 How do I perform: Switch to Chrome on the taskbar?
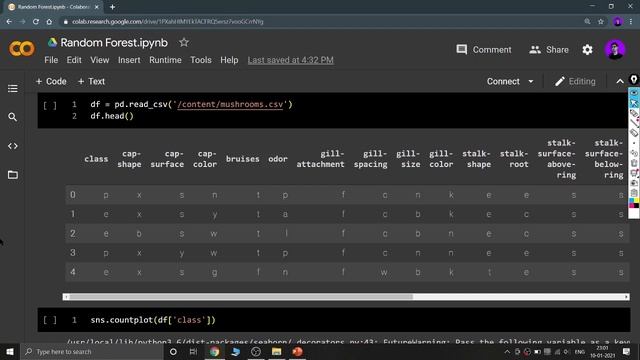pos(214,351)
